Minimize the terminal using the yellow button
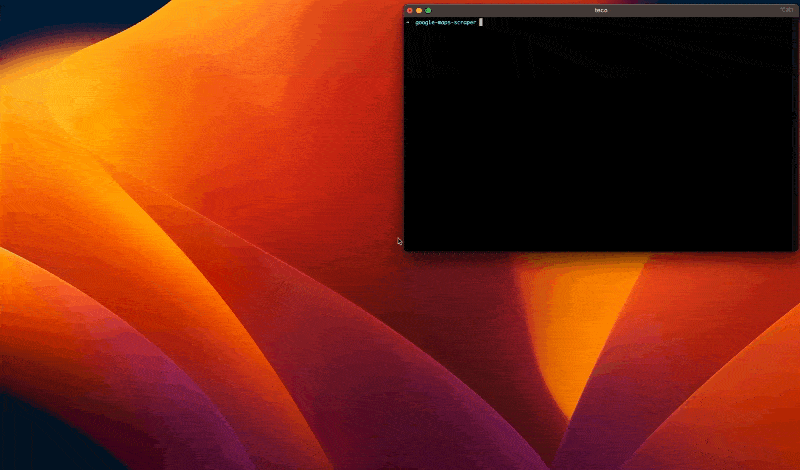800x470 pixels. click(x=418, y=10)
